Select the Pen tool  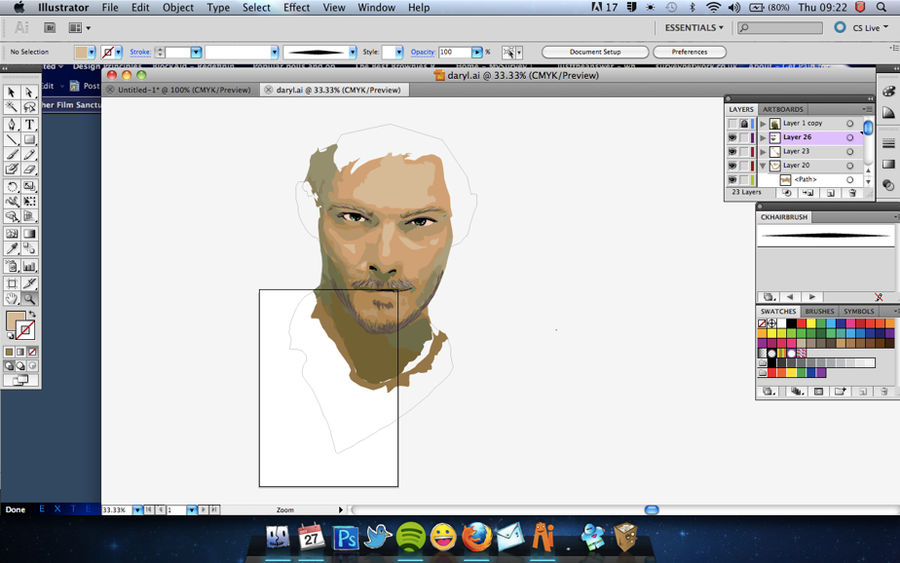tap(11, 124)
